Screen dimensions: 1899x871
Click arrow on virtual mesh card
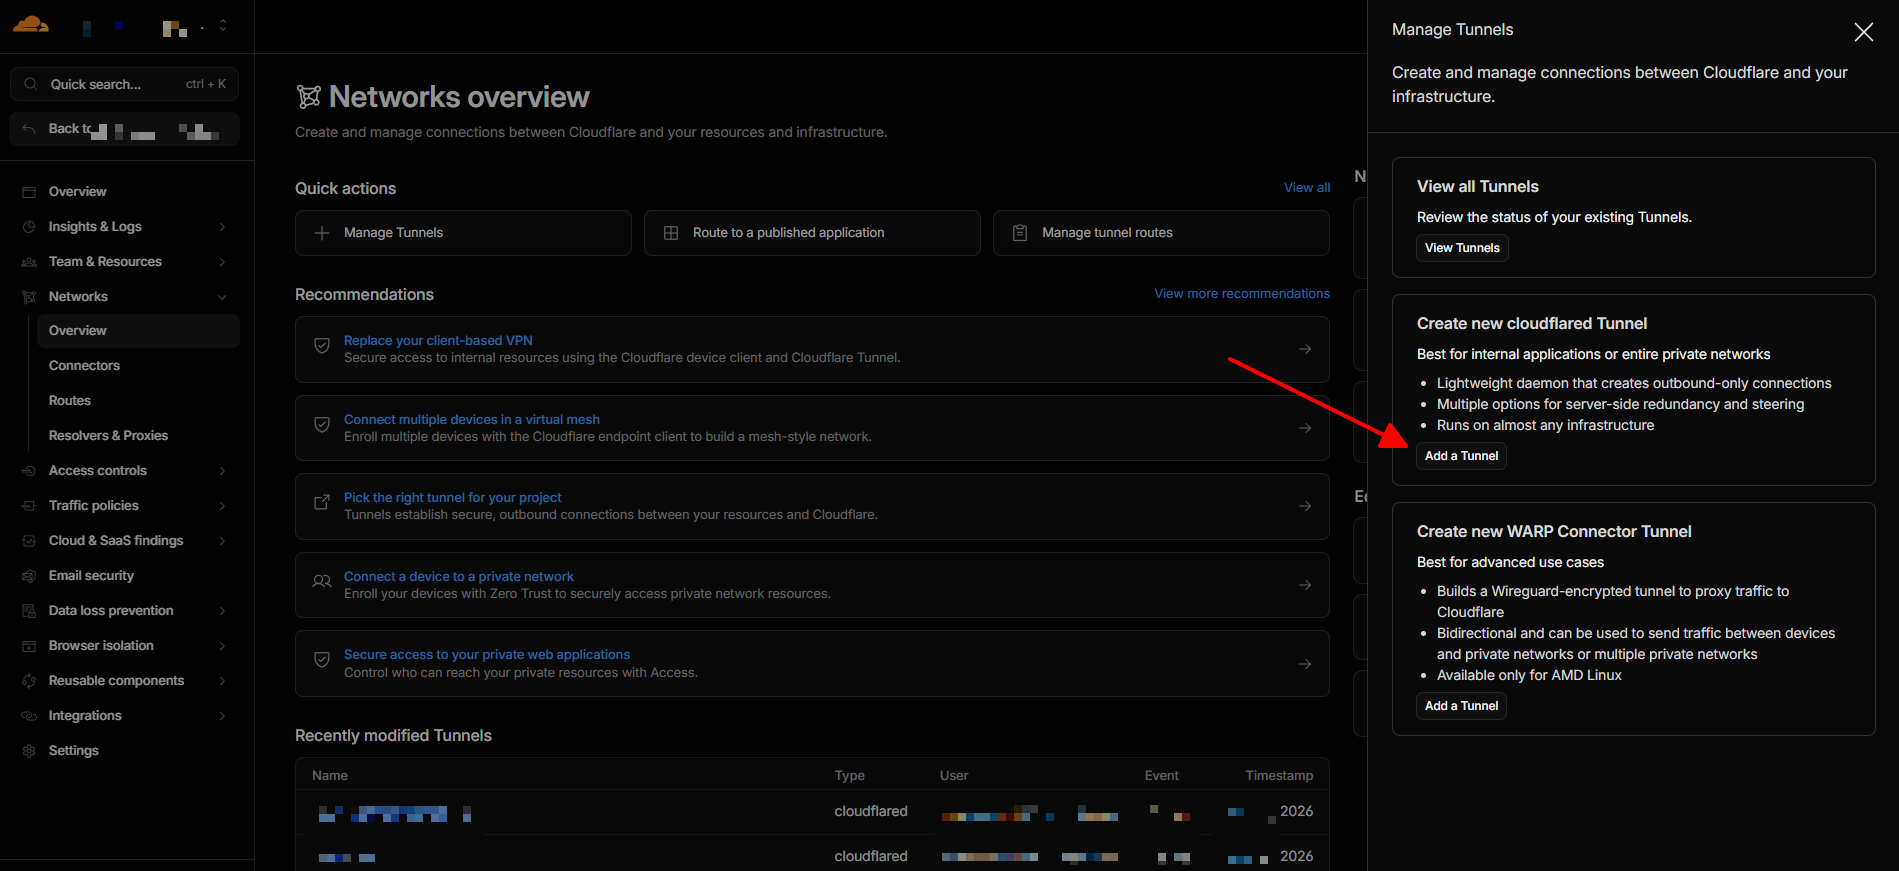pyautogui.click(x=1305, y=428)
